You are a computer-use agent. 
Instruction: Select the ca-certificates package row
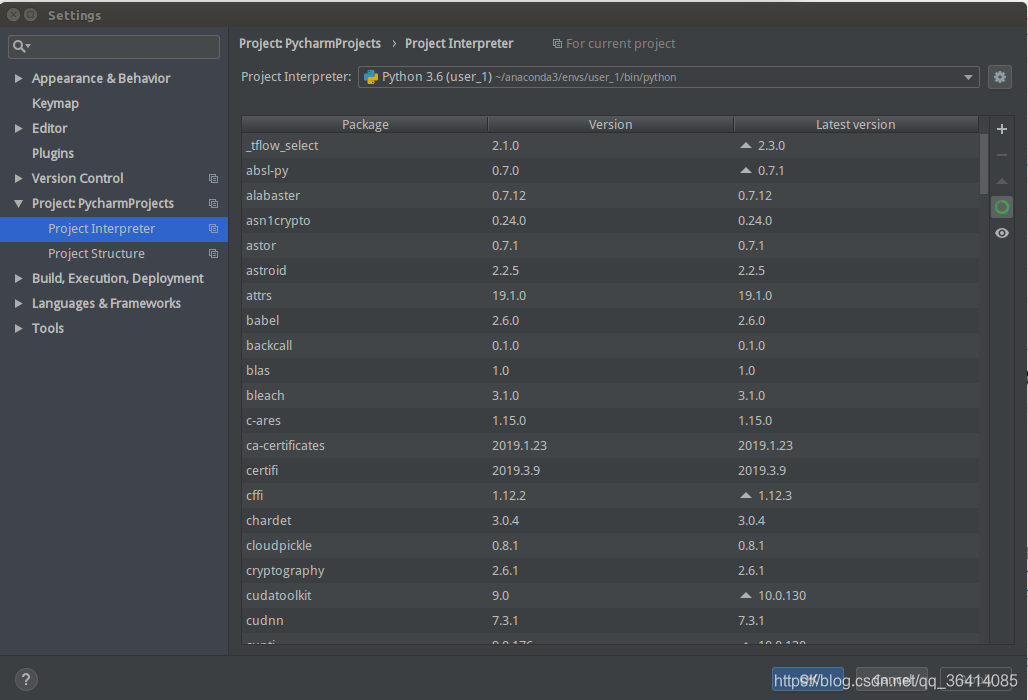coord(610,445)
